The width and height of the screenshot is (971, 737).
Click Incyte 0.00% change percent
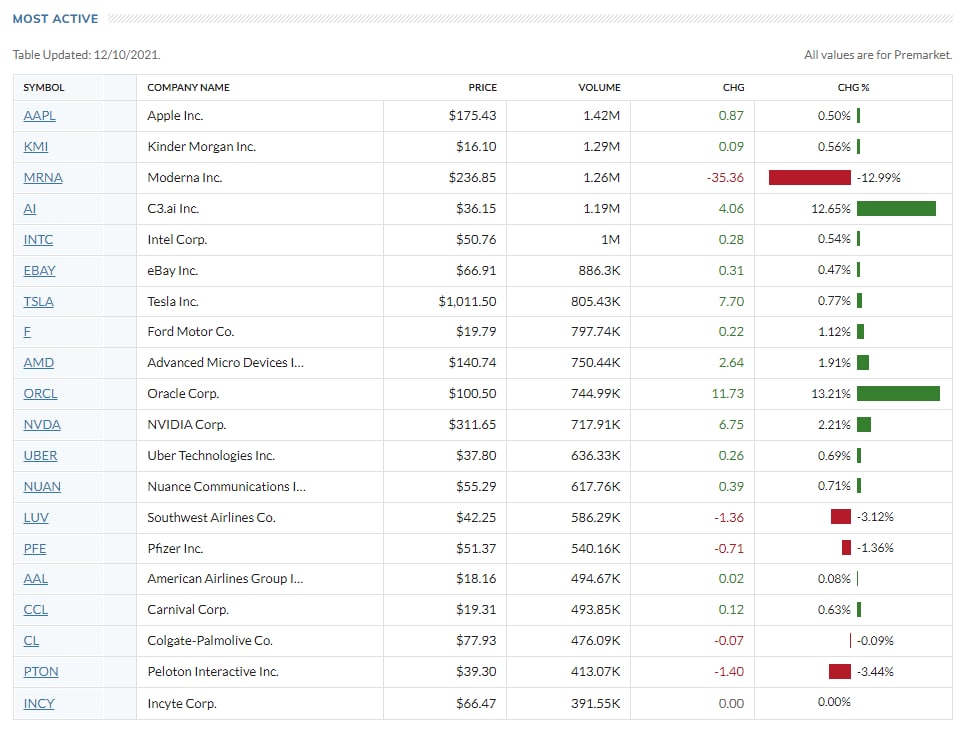(x=834, y=702)
